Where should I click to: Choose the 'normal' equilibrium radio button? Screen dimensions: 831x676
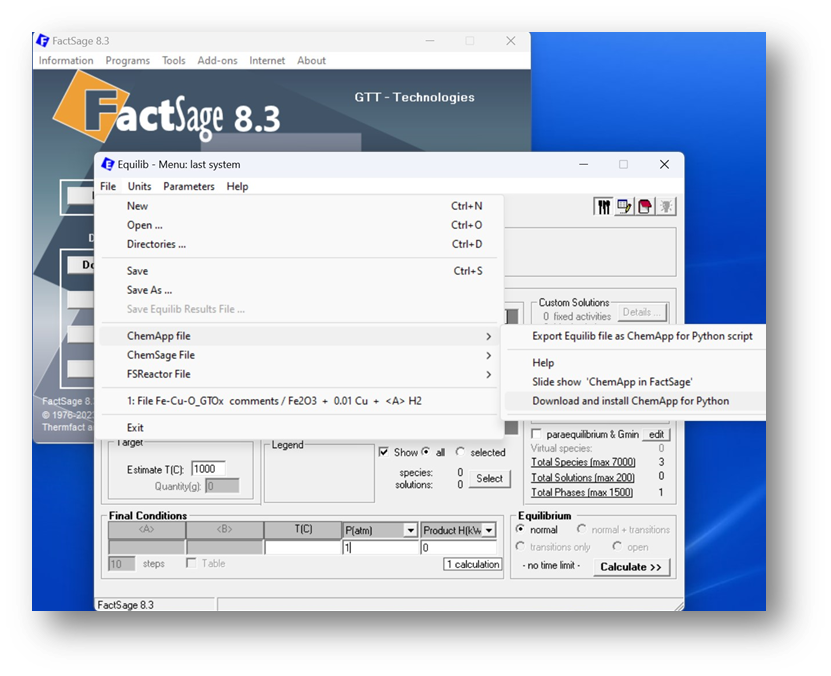click(x=520, y=529)
